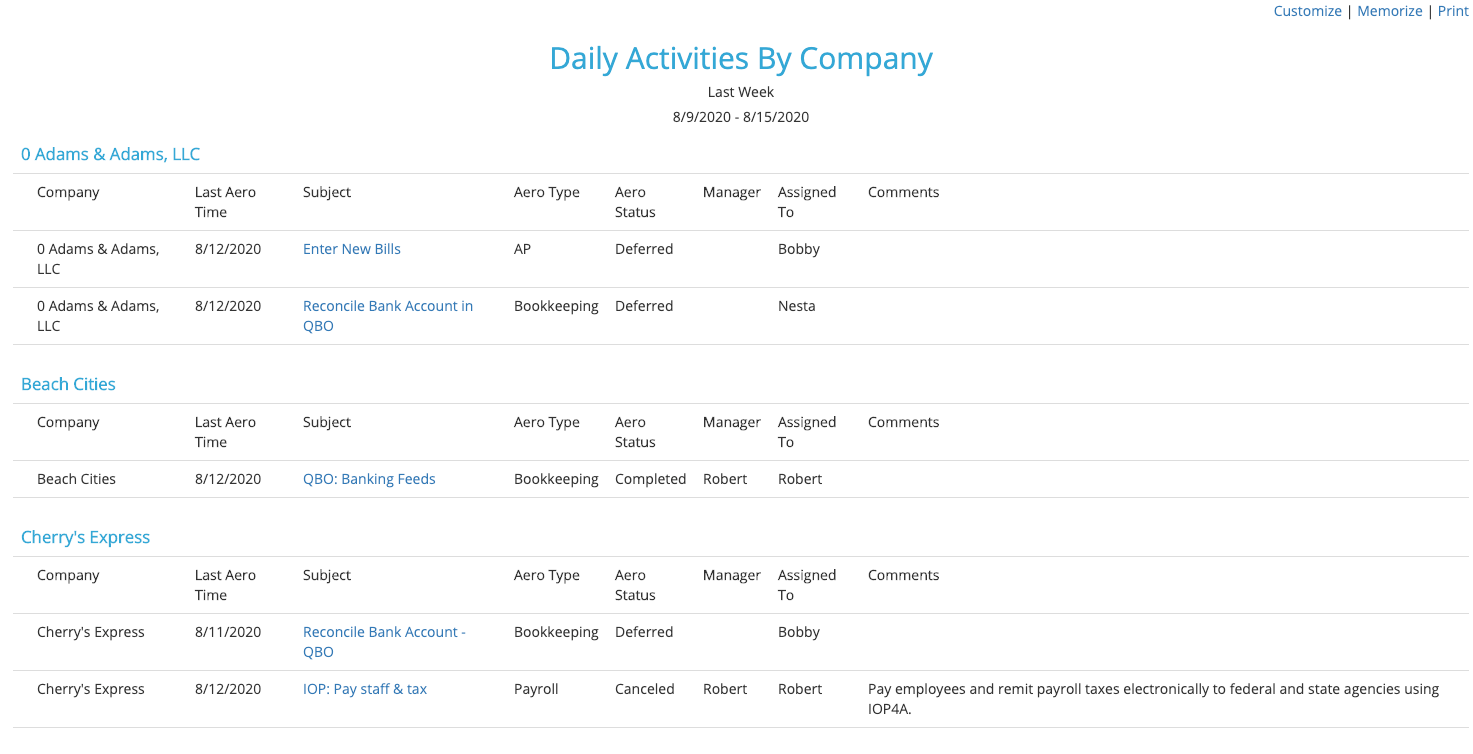Viewport: 1473px width, 754px height.
Task: Click the Memorize link
Action: coord(1389,11)
